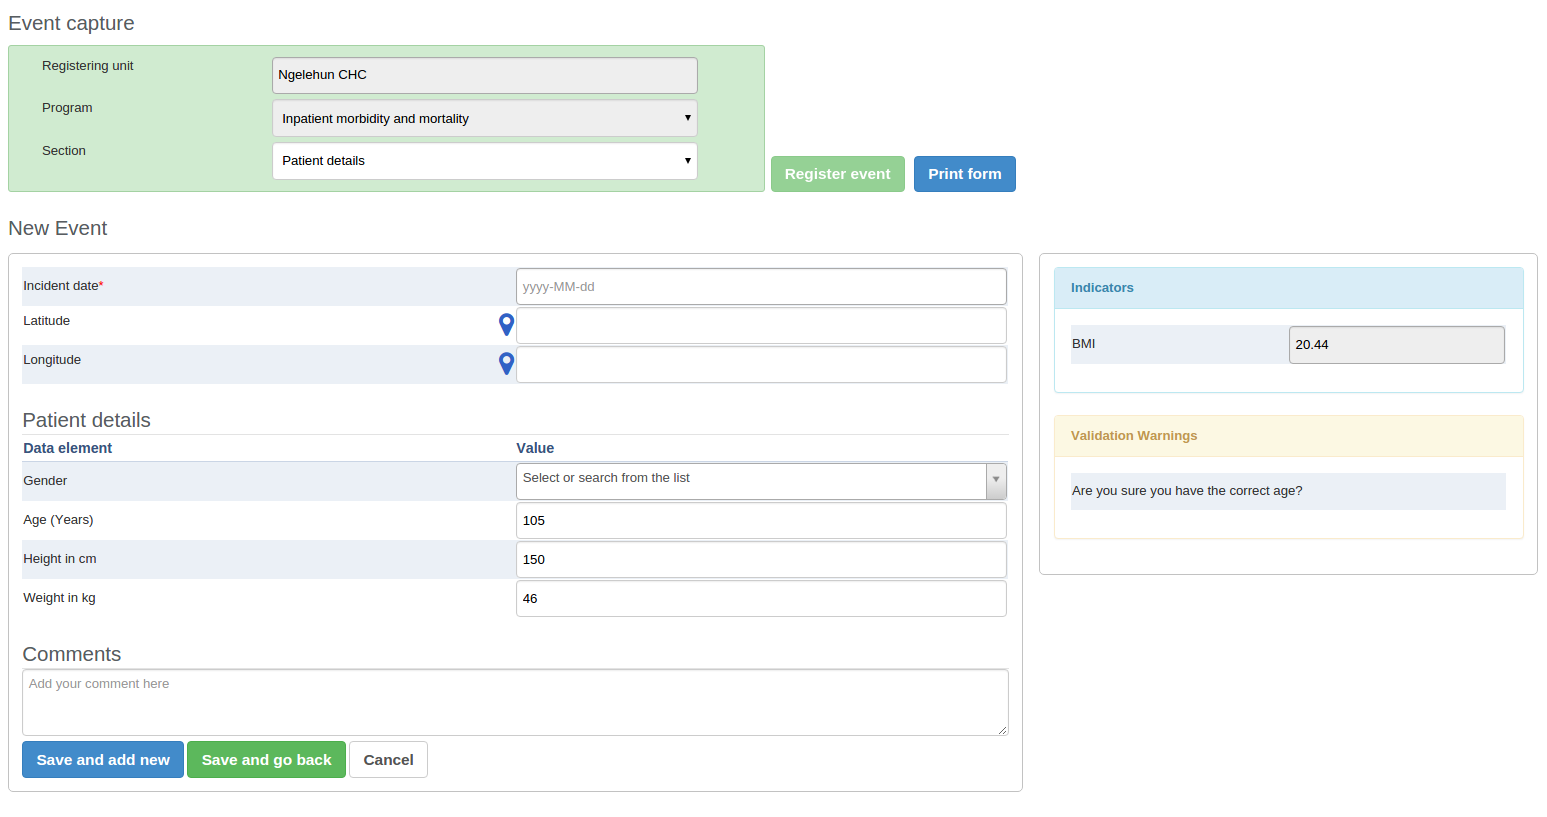Focus the Incident date field
Image resolution: width=1547 pixels, height=817 pixels.
click(x=760, y=287)
